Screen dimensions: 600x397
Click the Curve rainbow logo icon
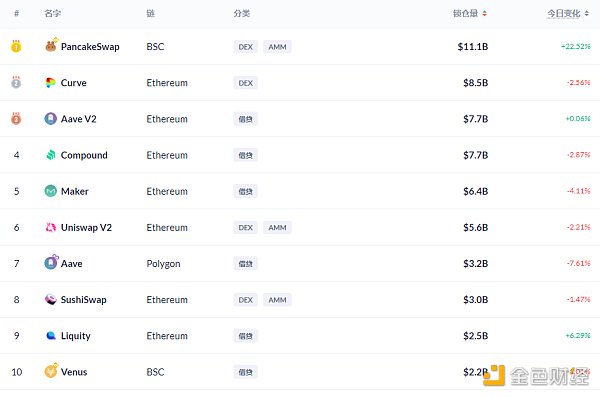click(51, 83)
